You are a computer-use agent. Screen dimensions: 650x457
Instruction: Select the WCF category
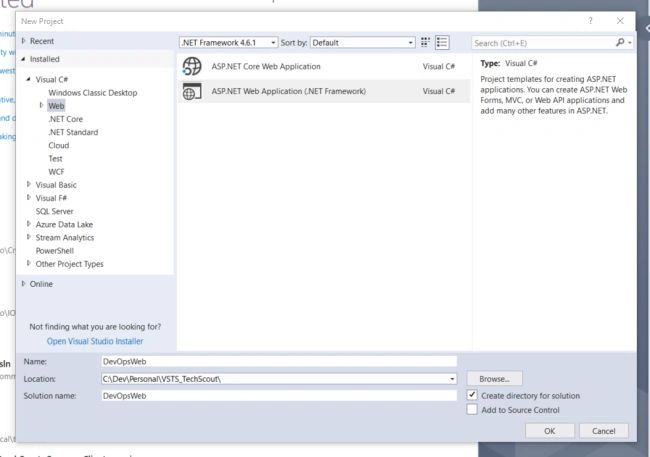[56, 172]
